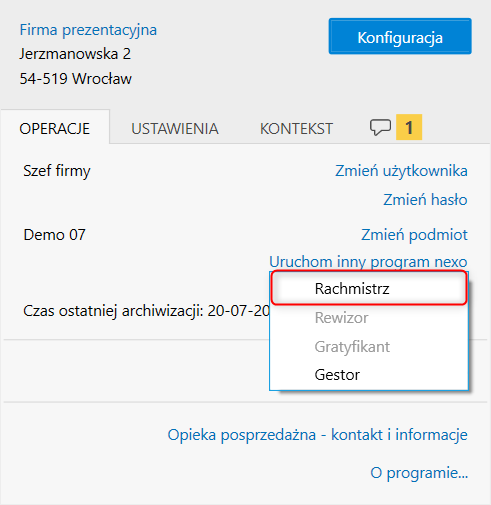Switch to the OPERACJE tab
The height and width of the screenshot is (505, 491).
[x=55, y=129]
